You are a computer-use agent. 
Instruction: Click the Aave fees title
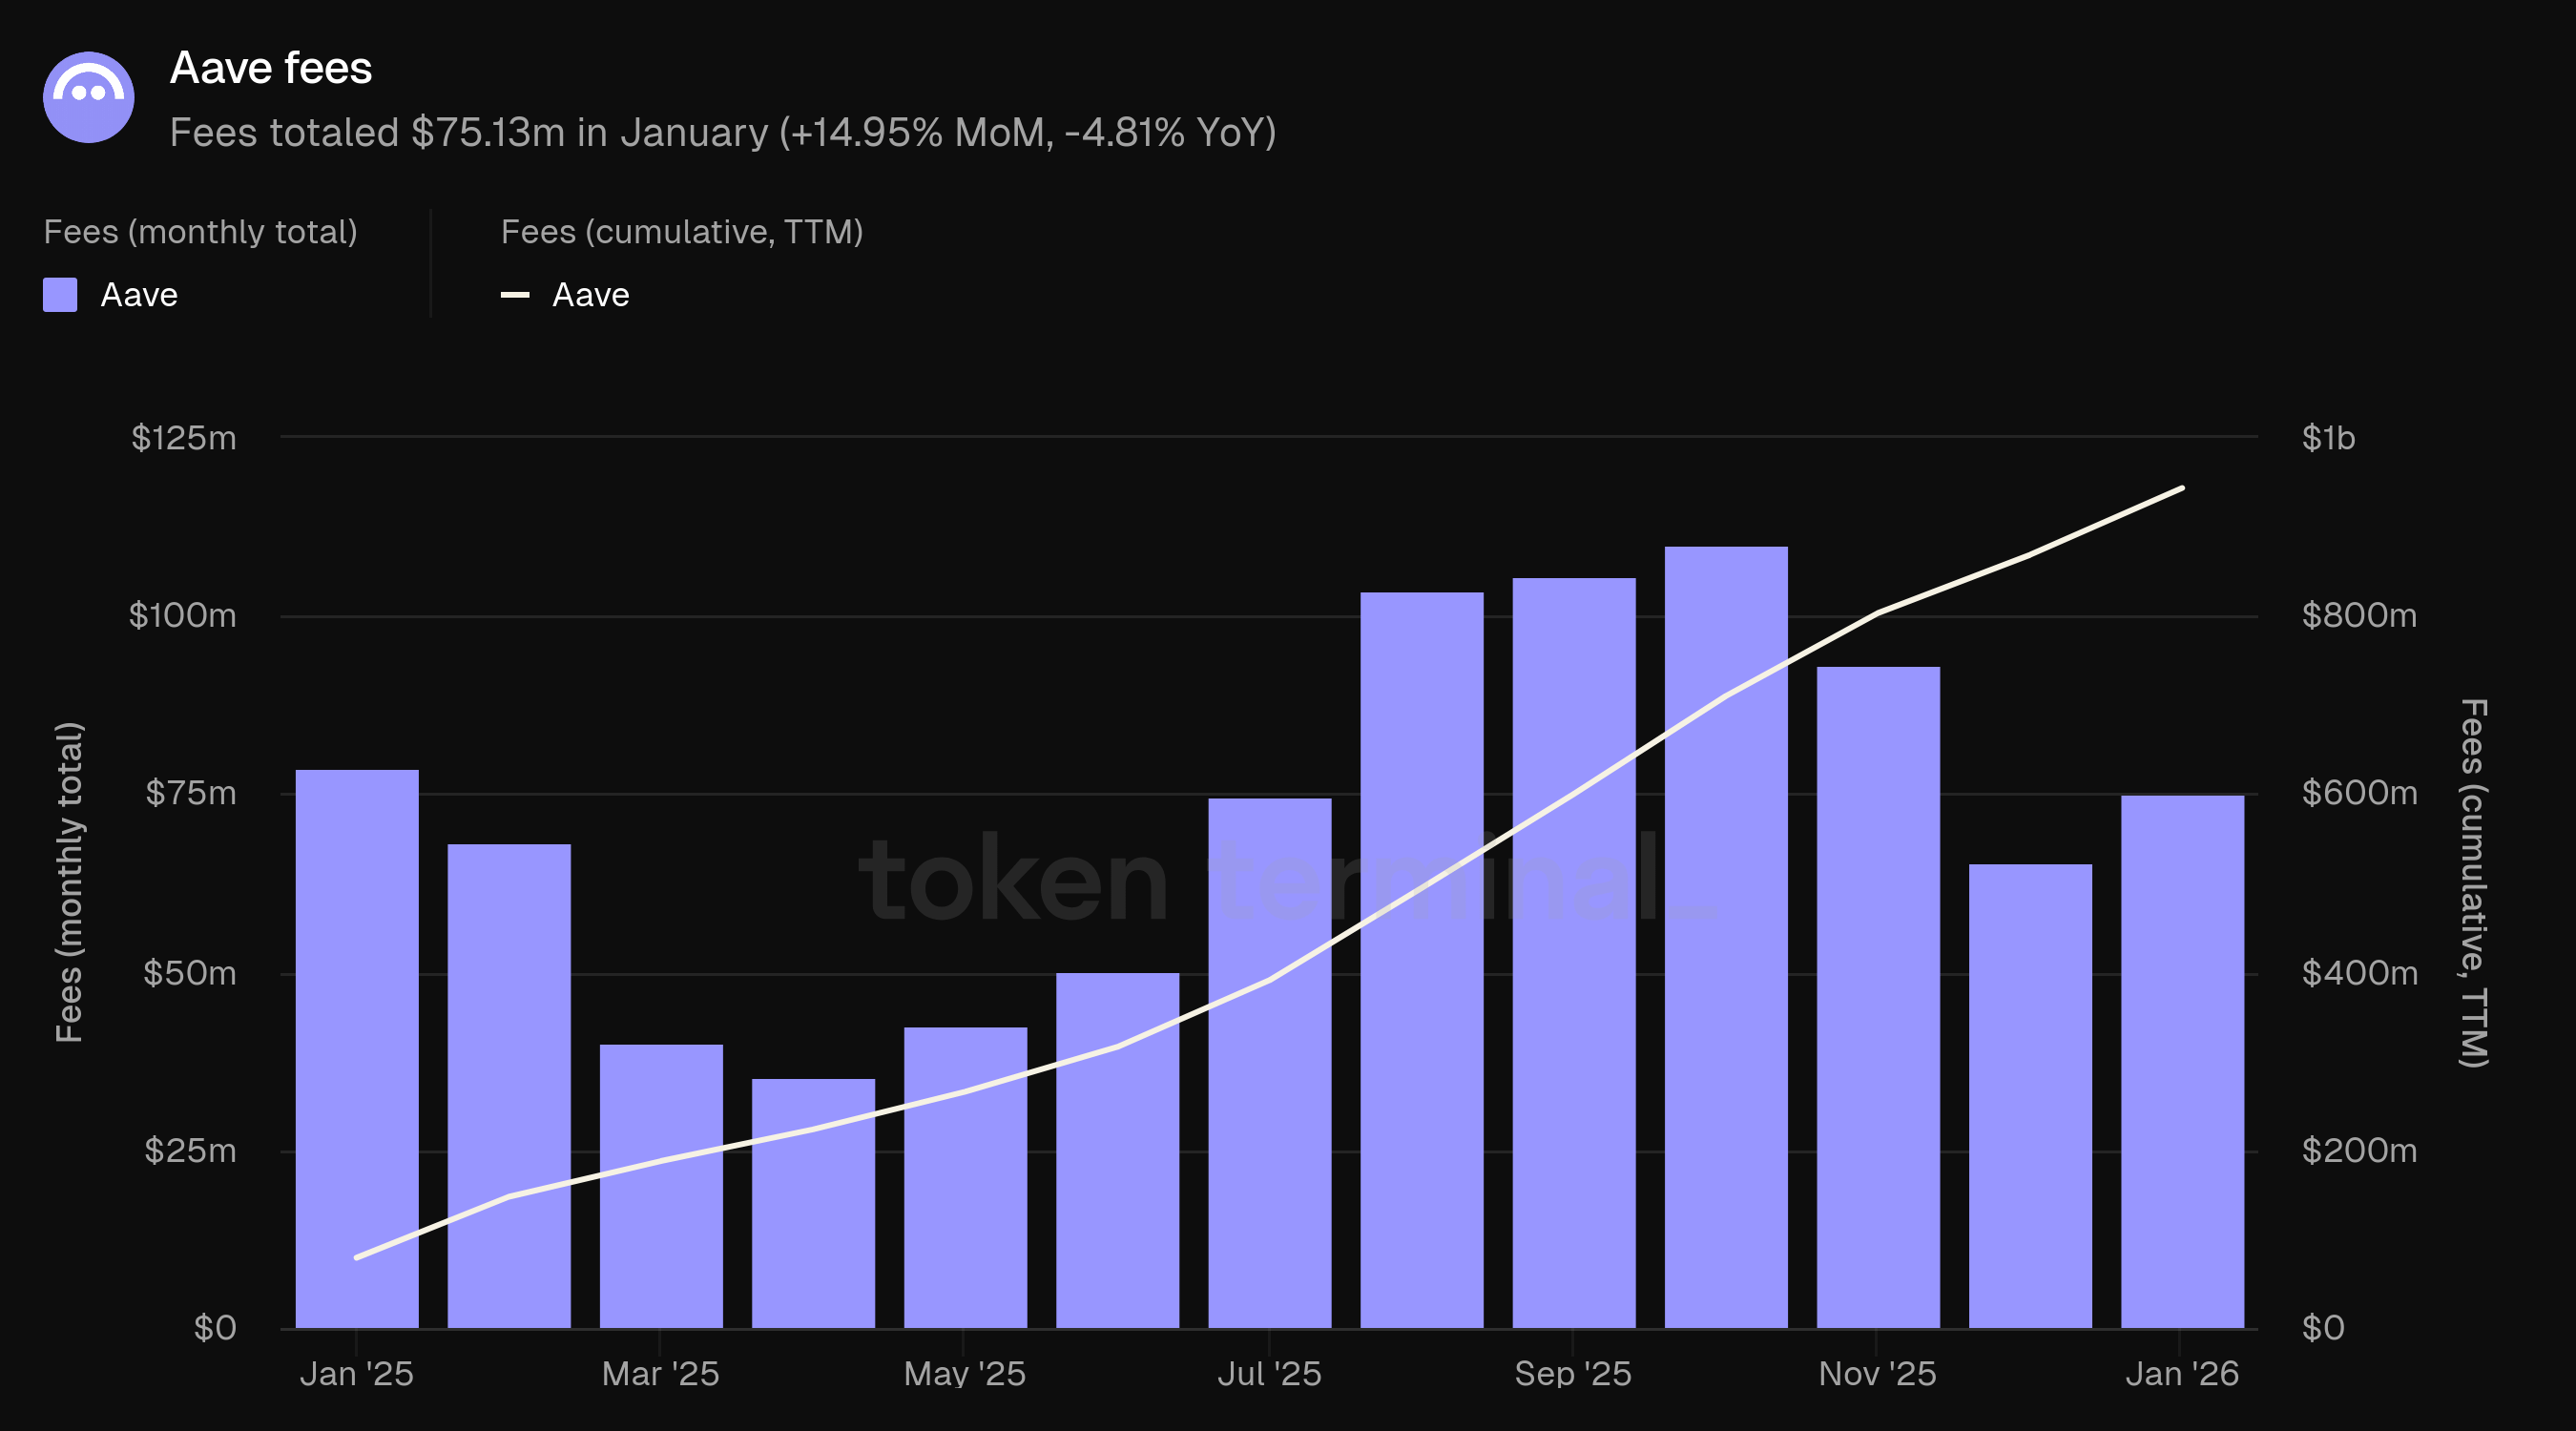(x=271, y=68)
